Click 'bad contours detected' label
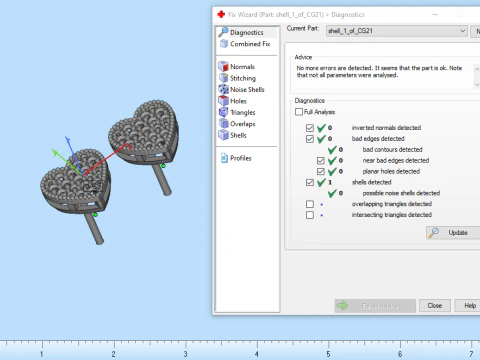The image size is (480, 360). [392, 150]
